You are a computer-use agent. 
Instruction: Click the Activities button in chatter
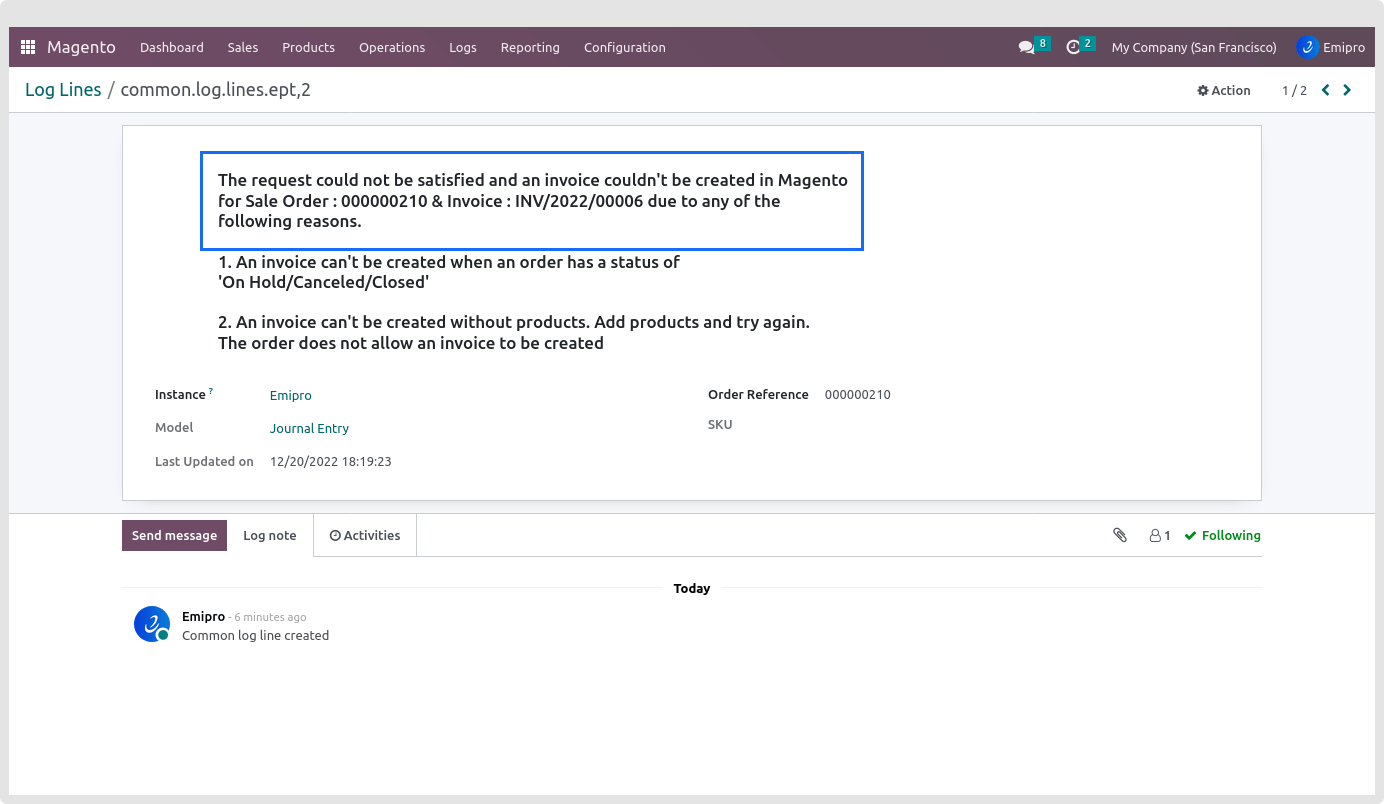(x=365, y=535)
